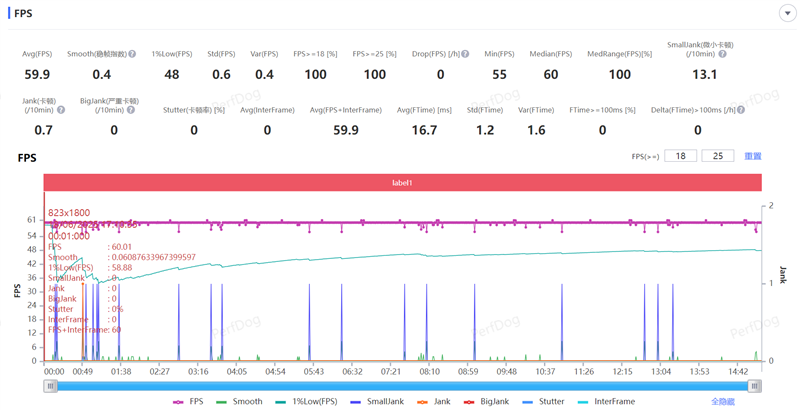The height and width of the screenshot is (410, 800).
Task: Click the FPS threshold field showing 18
Action: pyautogui.click(x=681, y=157)
